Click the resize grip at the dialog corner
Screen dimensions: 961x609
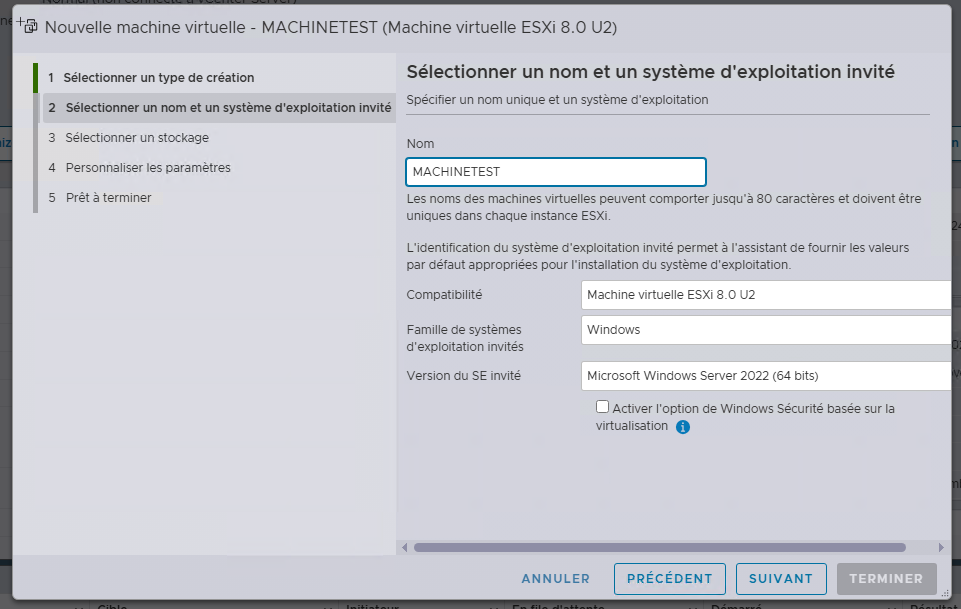pos(944,592)
